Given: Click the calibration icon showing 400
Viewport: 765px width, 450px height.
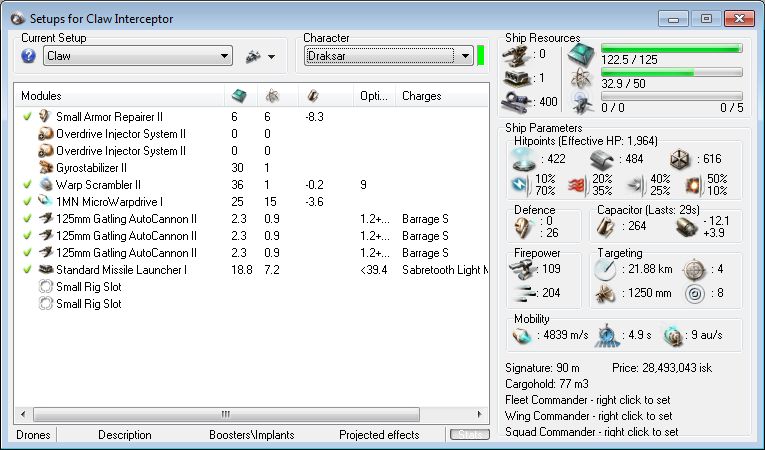Looking at the screenshot, I should 517,102.
